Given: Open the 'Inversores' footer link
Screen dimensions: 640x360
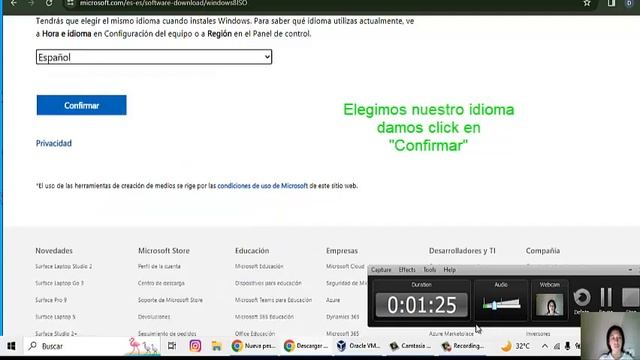Looking at the screenshot, I should tap(538, 333).
